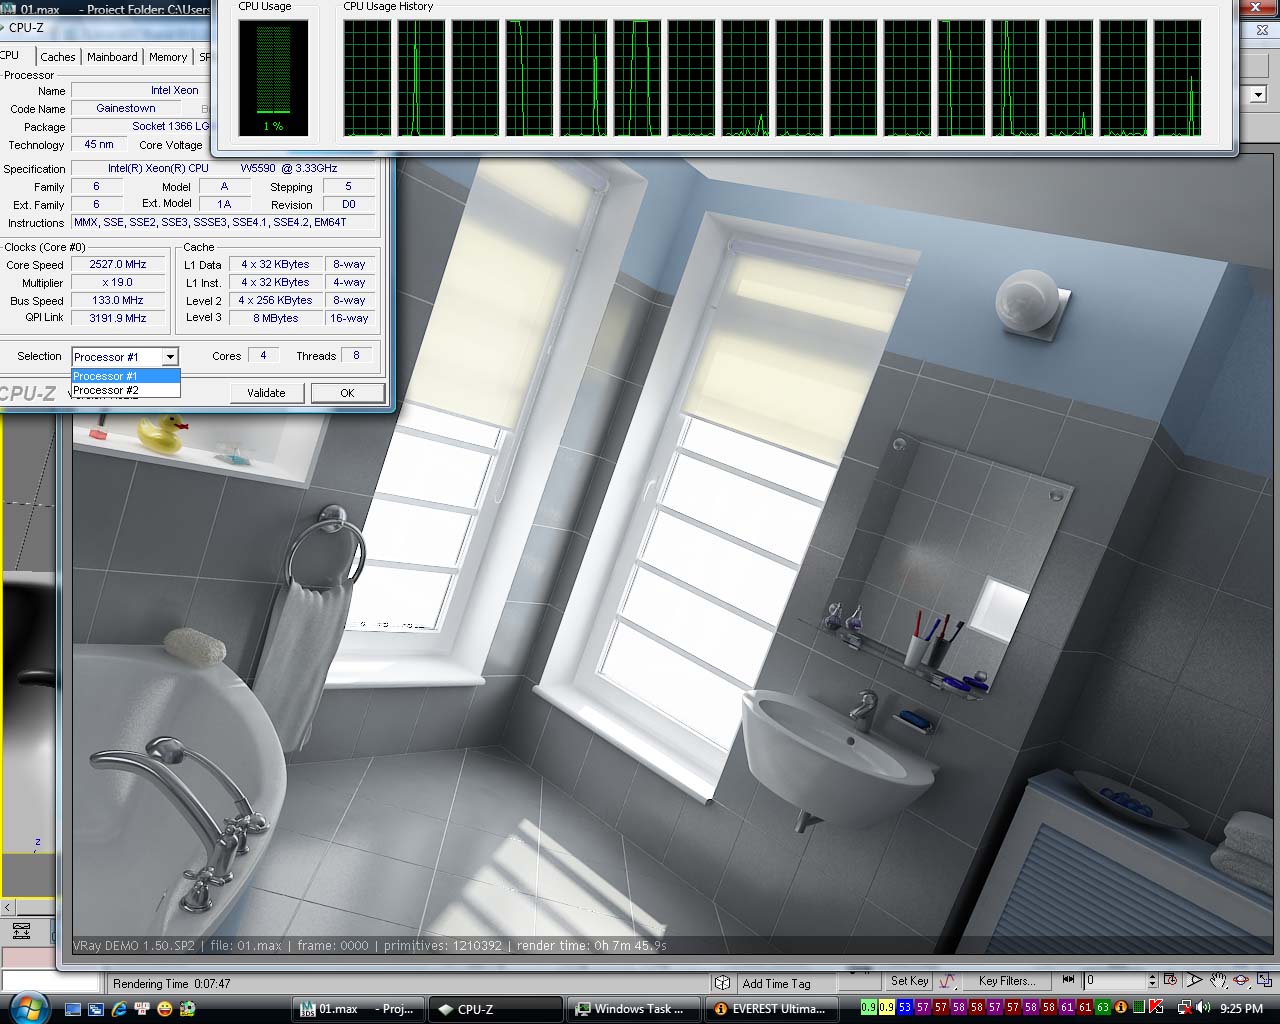Screen dimensions: 1280x1024
Task: Click the yellow 0.9 tray indicator
Action: point(887,1007)
